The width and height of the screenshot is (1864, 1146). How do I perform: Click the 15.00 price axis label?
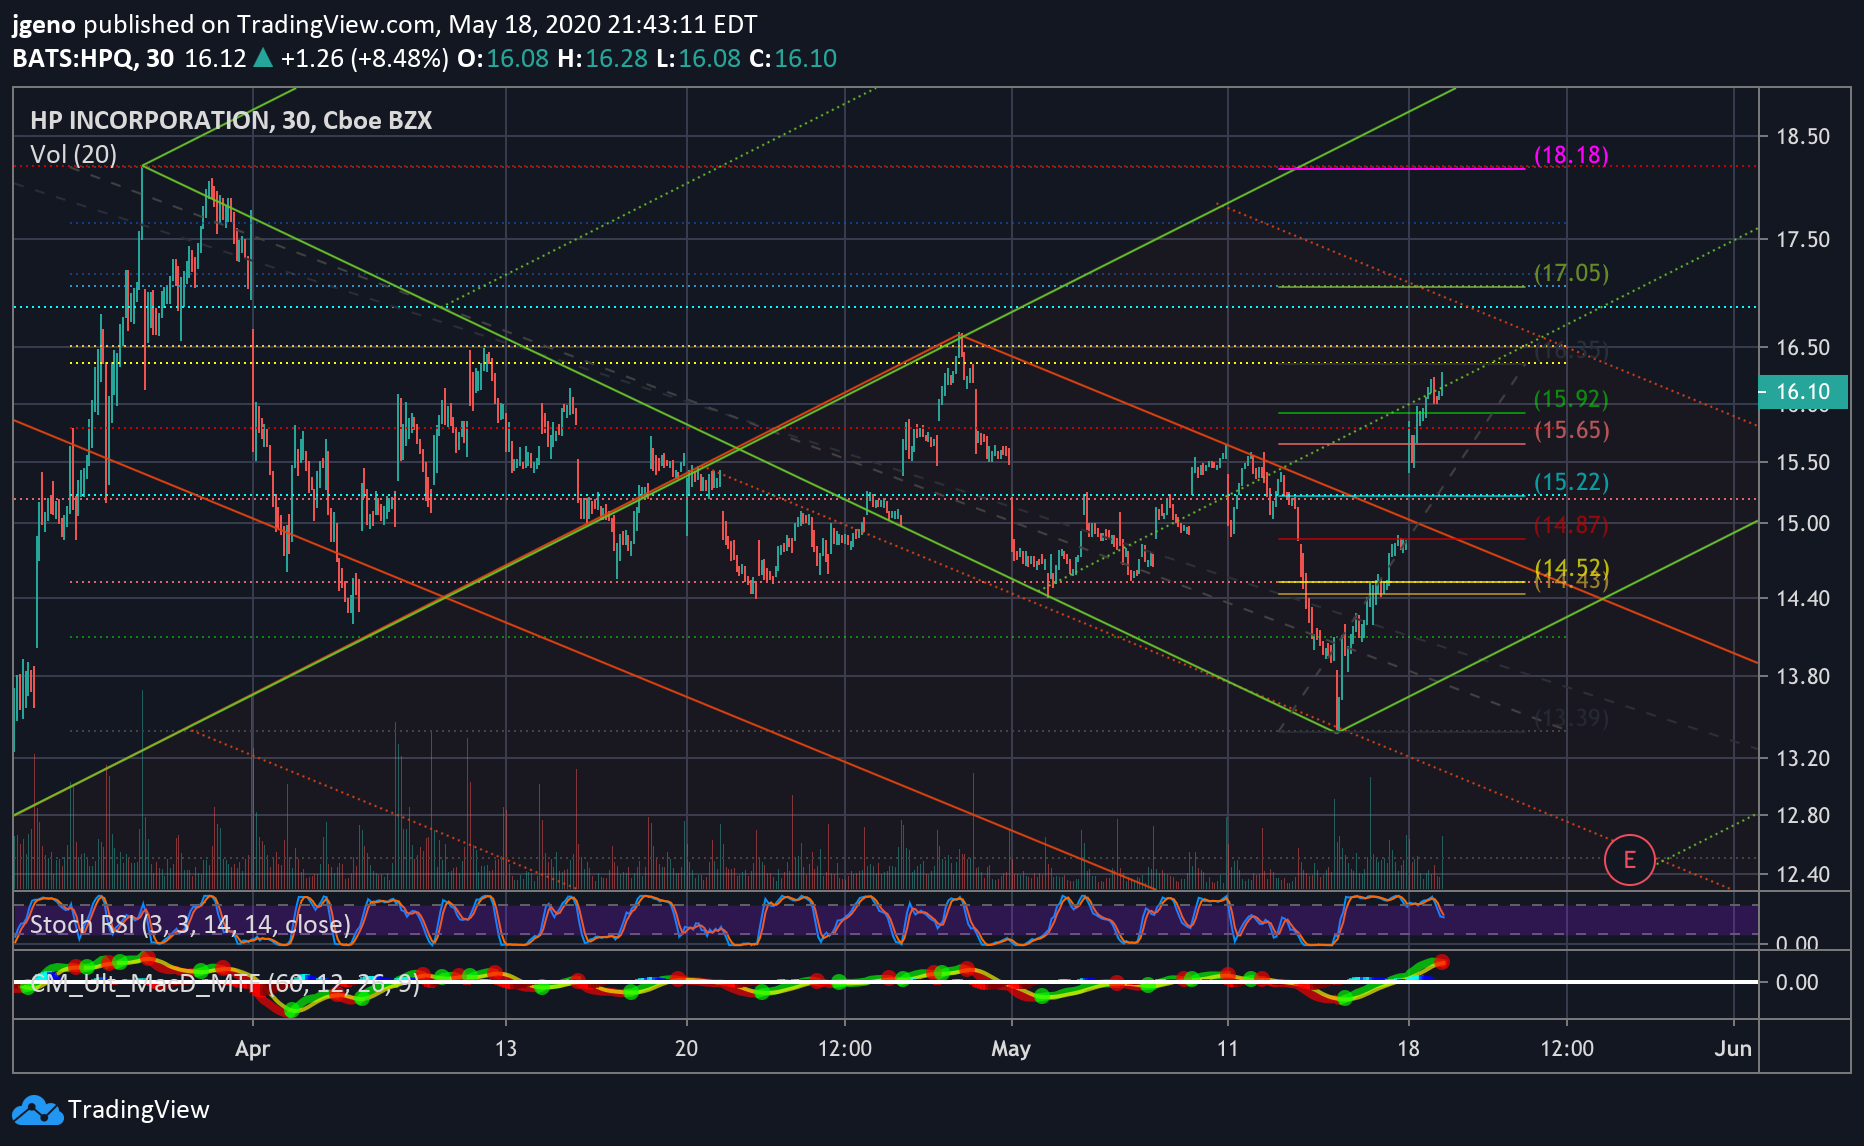pyautogui.click(x=1803, y=524)
